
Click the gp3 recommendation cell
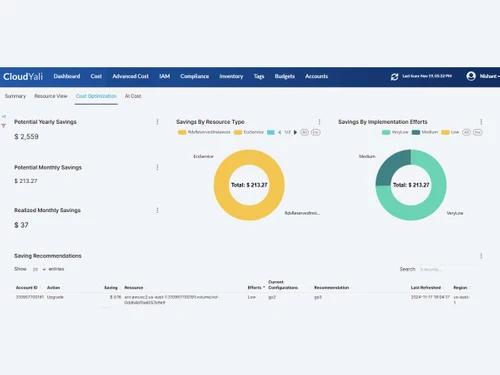tap(318, 297)
